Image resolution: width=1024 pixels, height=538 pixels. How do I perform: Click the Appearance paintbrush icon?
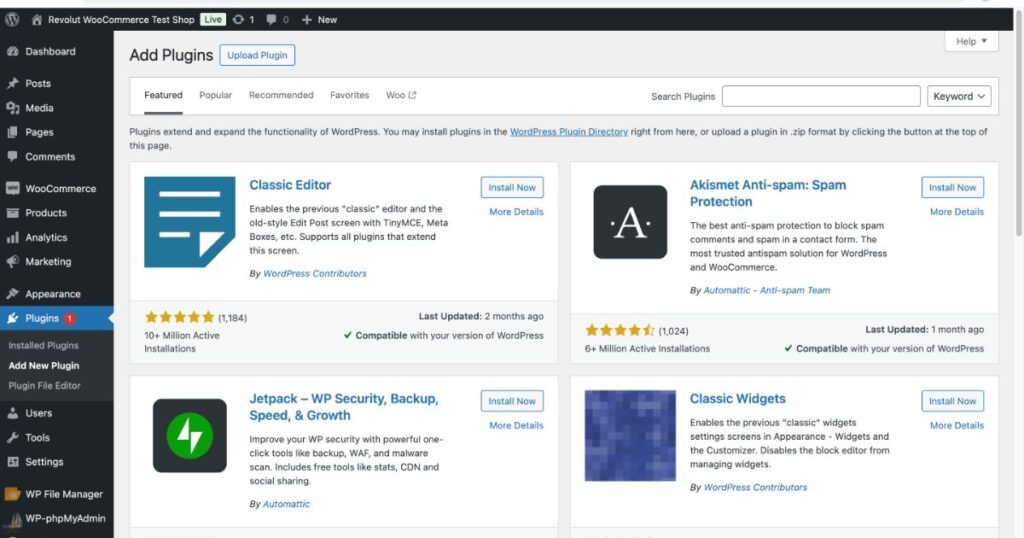(x=12, y=294)
